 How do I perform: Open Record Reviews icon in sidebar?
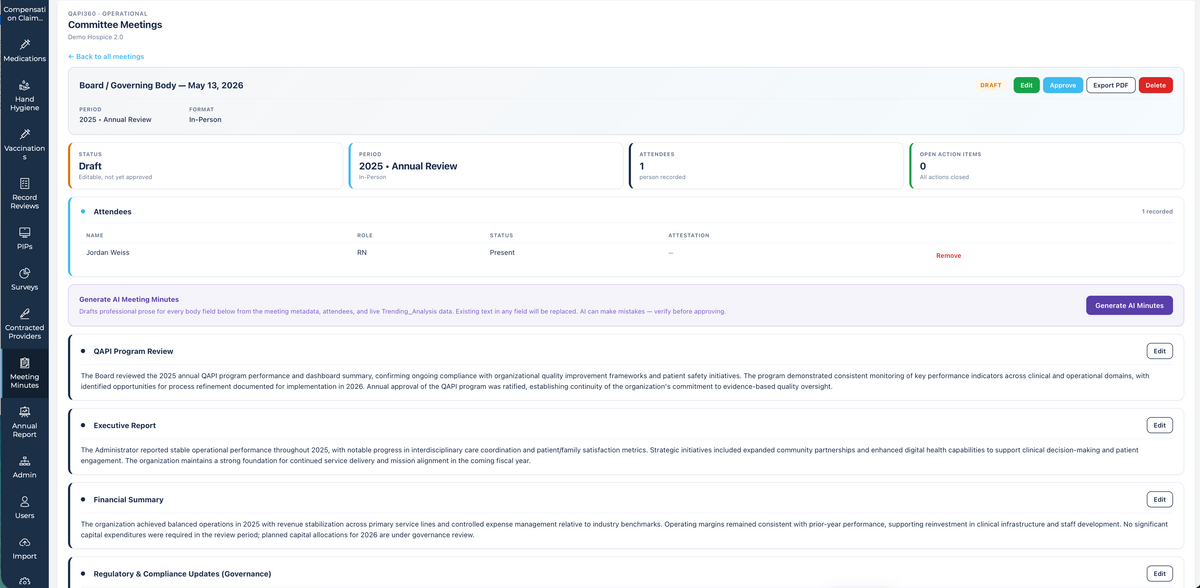25,184
